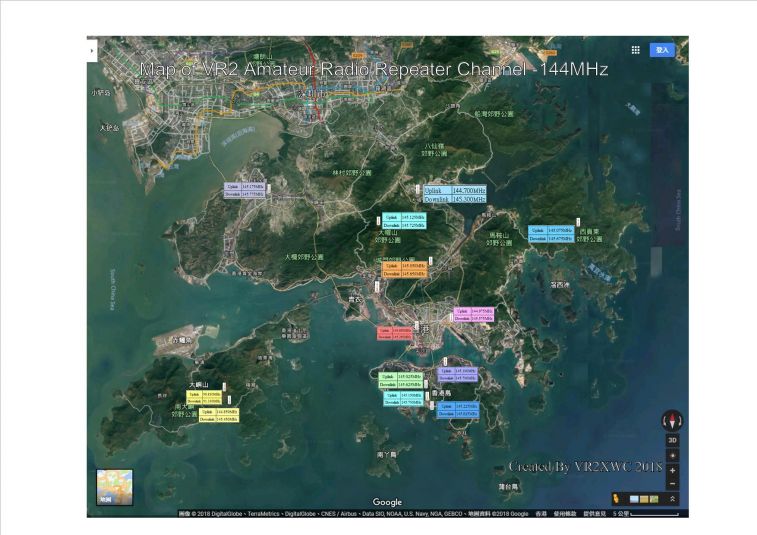Viewport: 757px width, 535px height.
Task: Select the yellow repeater label near 大嶼山
Action: point(205,398)
